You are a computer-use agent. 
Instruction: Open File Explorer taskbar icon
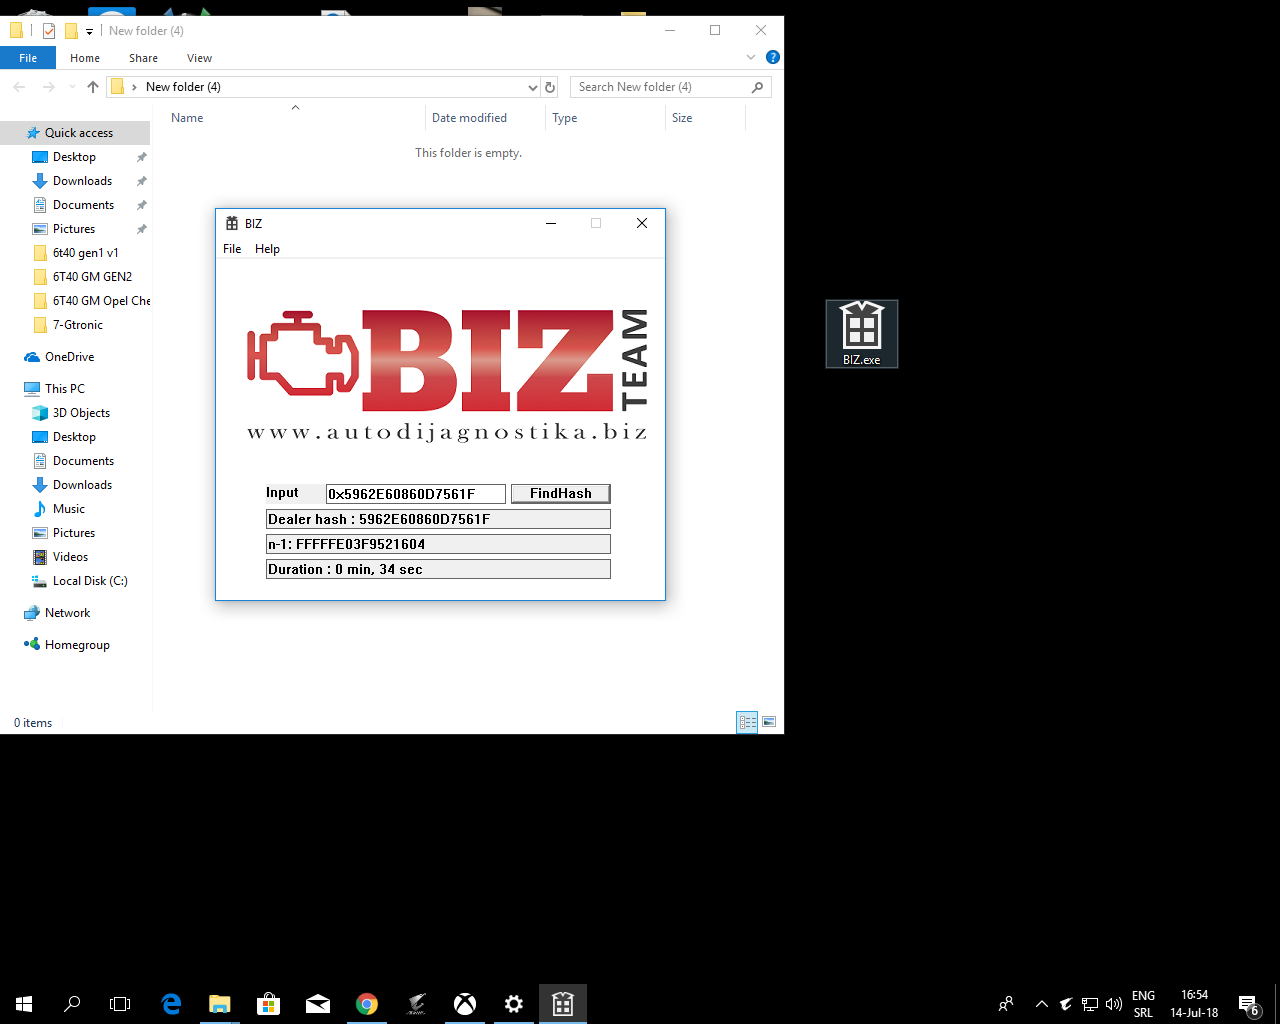(219, 1004)
